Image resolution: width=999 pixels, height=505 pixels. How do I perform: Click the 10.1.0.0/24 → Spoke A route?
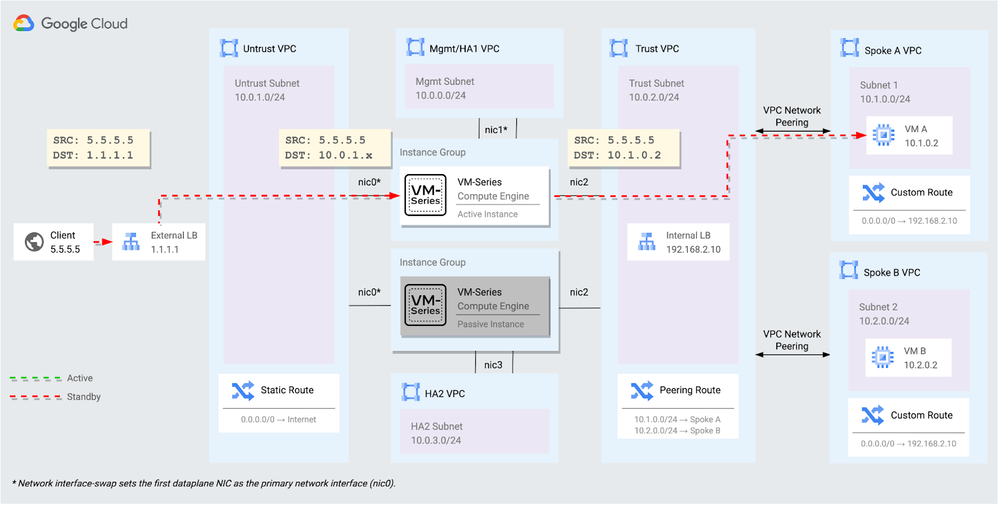677,420
